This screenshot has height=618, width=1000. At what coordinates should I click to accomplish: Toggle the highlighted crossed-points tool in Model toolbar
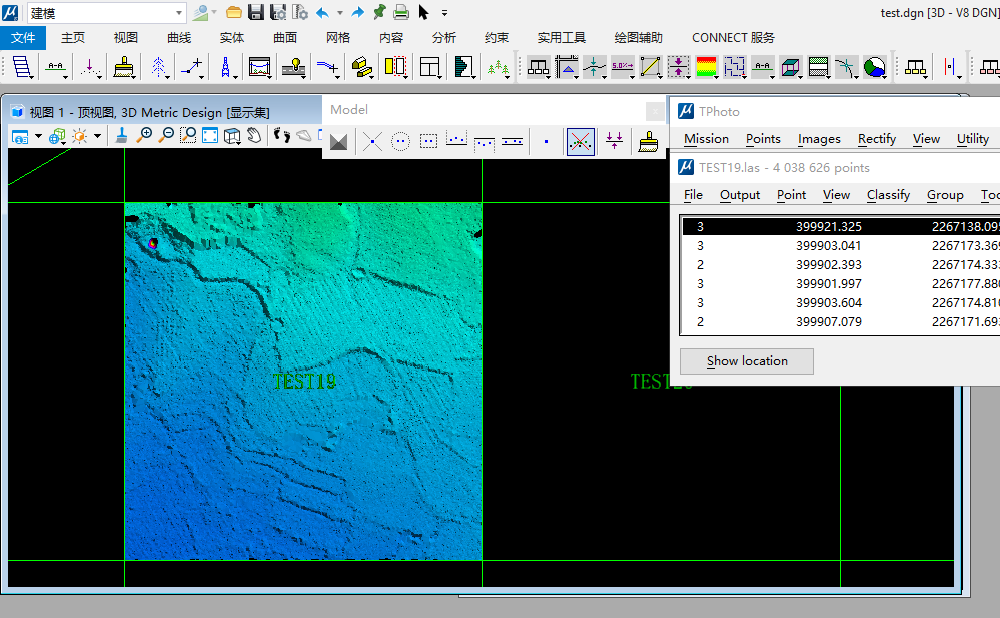580,142
